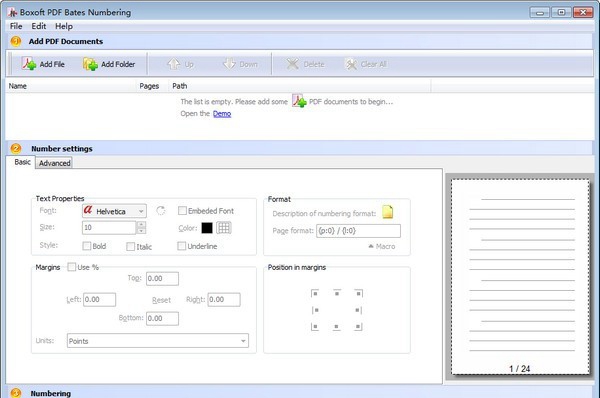
Task: Click the Left margin input field
Action: coord(99,300)
